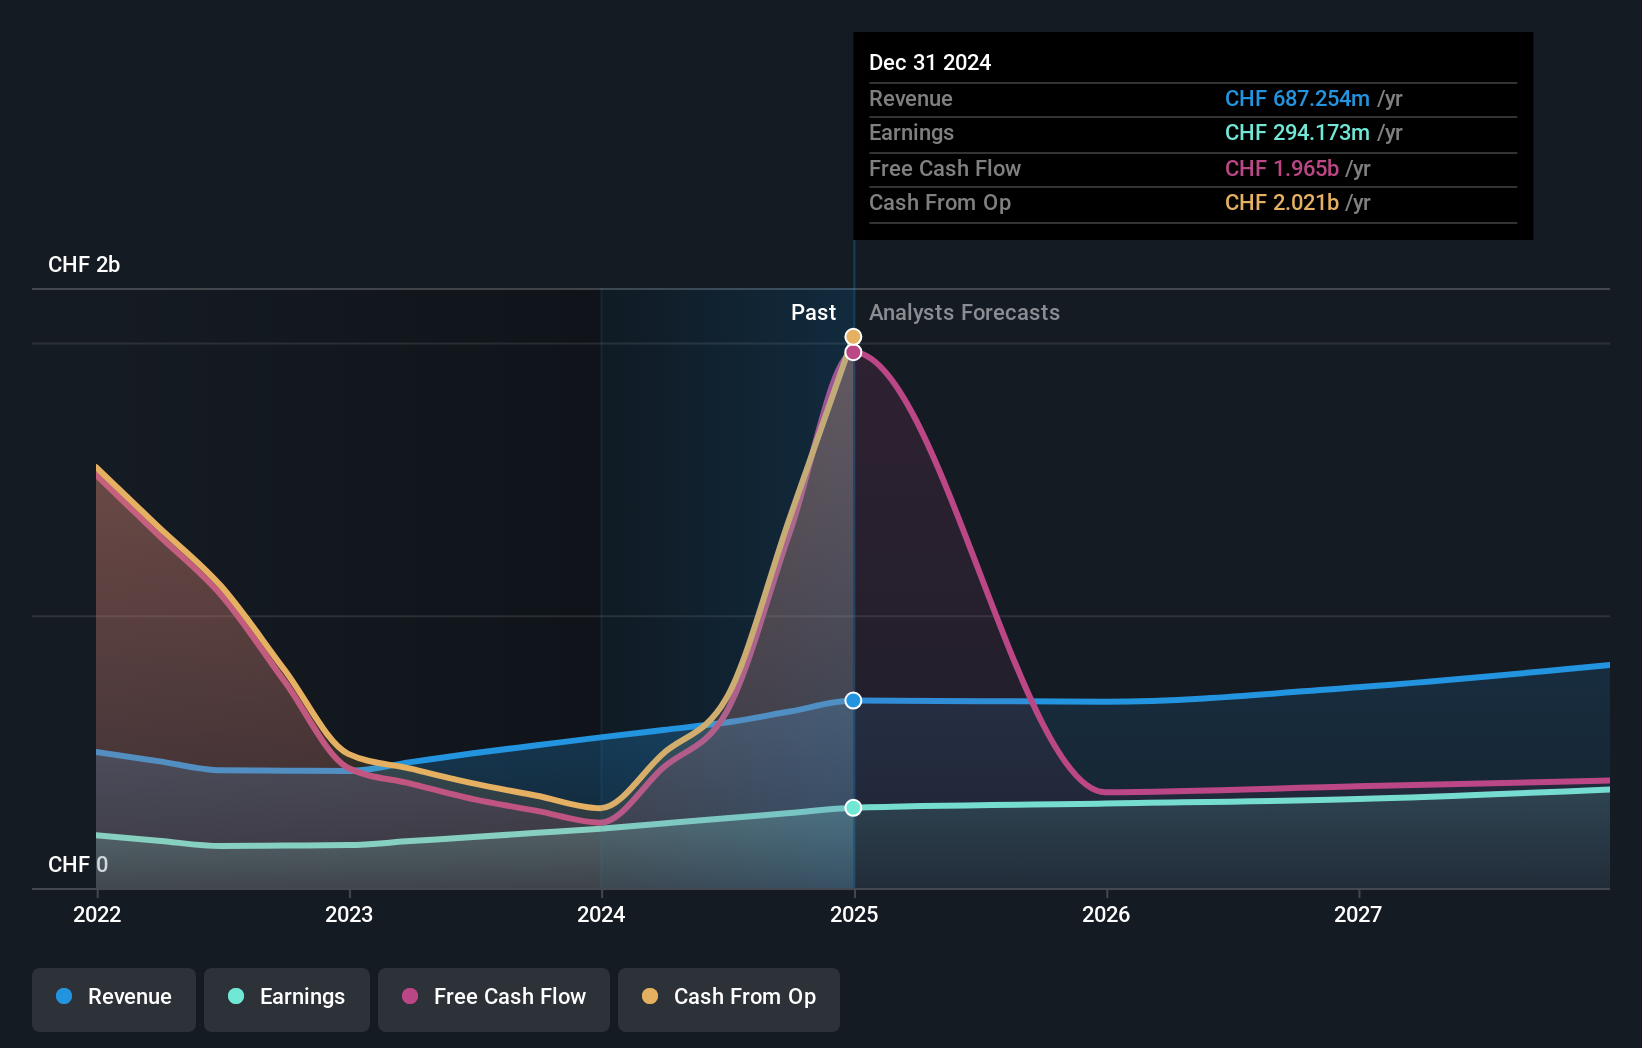Click the 2027 x-axis label
Screen dimensions: 1642x1048
1358,914
